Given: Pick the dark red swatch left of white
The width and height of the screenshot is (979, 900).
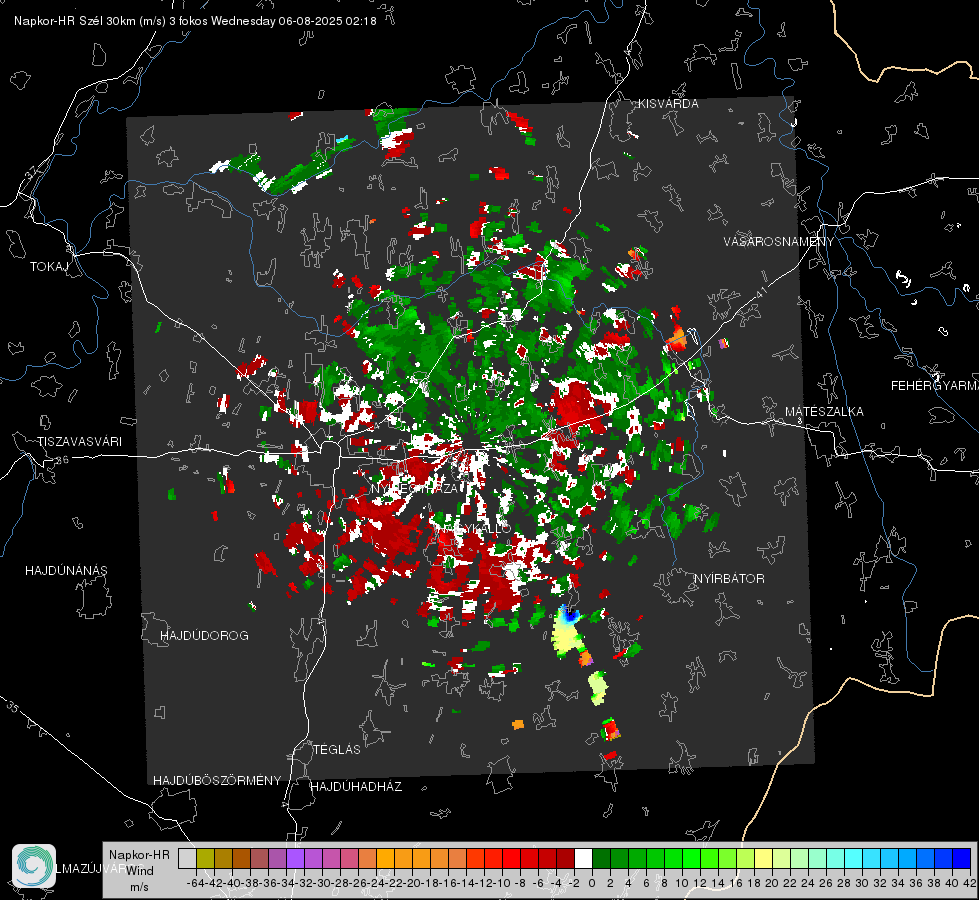Looking at the screenshot, I should point(565,858).
